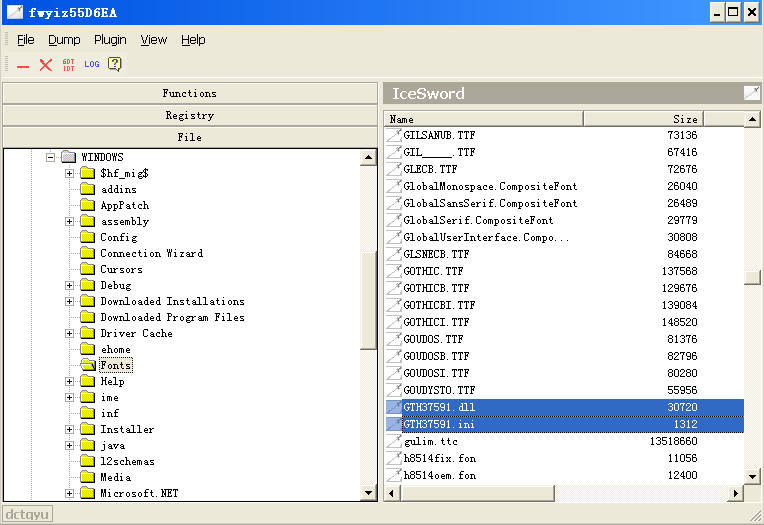Click the File panel button
The height and width of the screenshot is (525, 764).
coord(190,137)
